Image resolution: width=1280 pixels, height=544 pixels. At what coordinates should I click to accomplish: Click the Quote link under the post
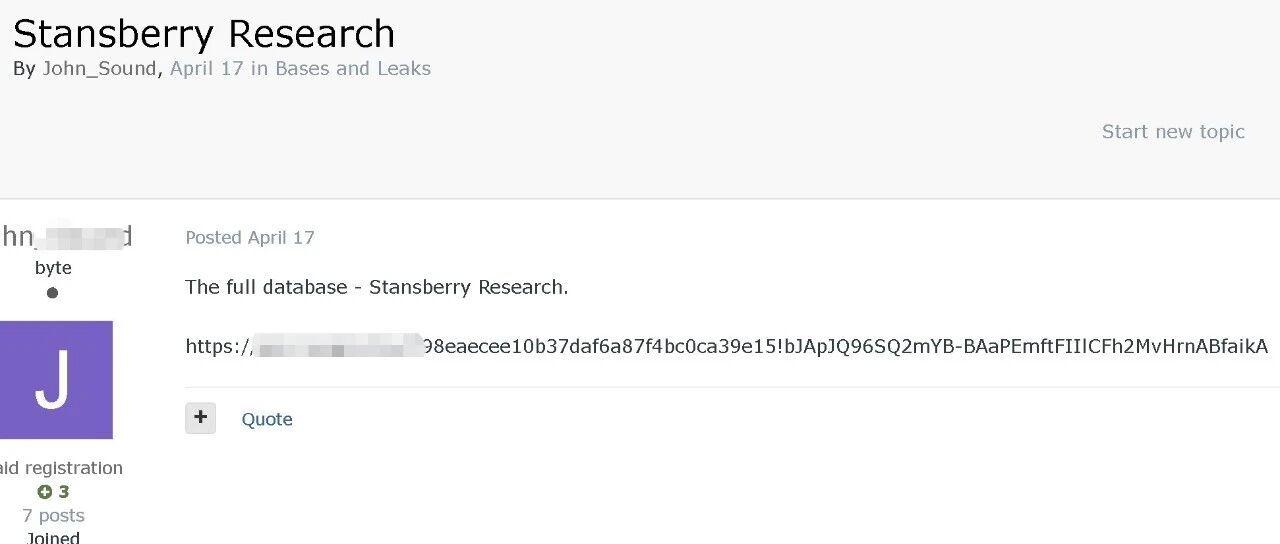[x=267, y=419]
